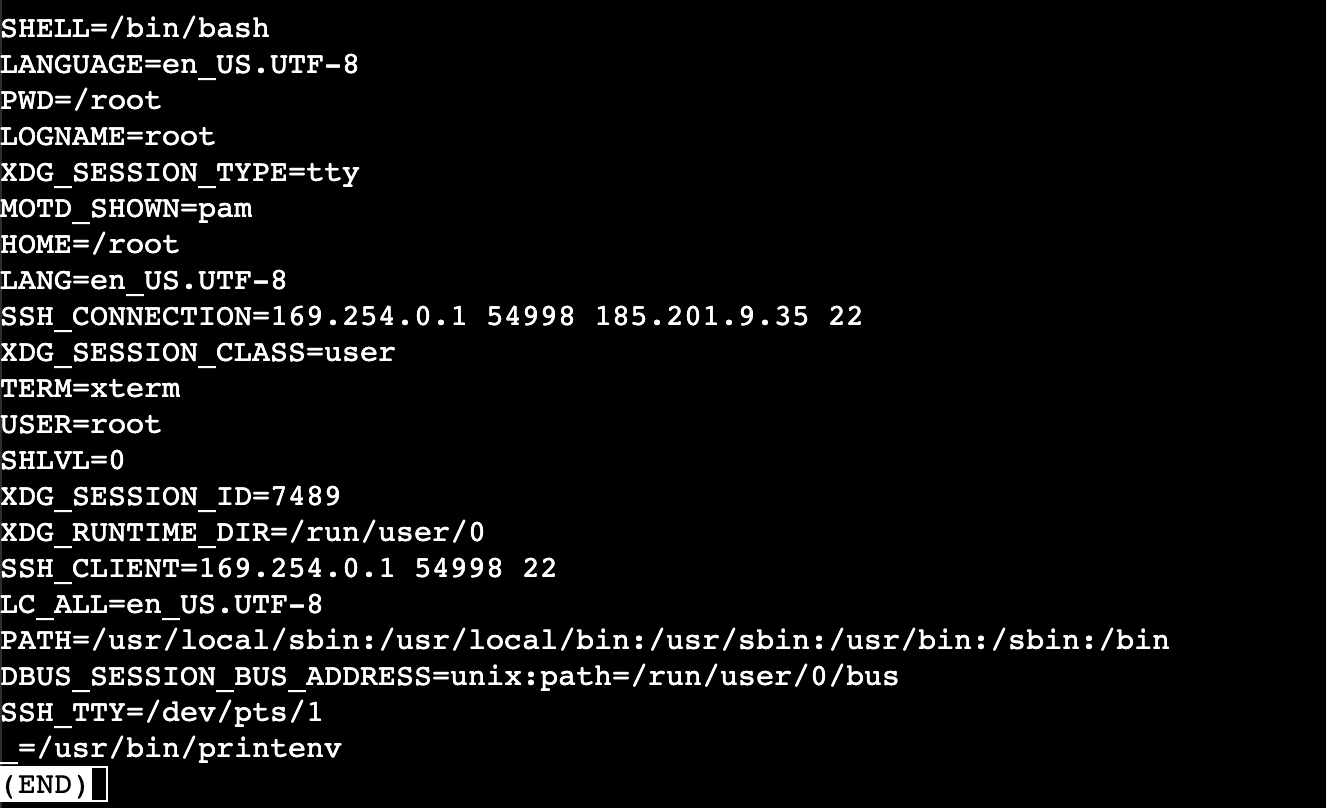This screenshot has height=808, width=1326.
Task: Click the TERM=xterm line
Action: 90,388
